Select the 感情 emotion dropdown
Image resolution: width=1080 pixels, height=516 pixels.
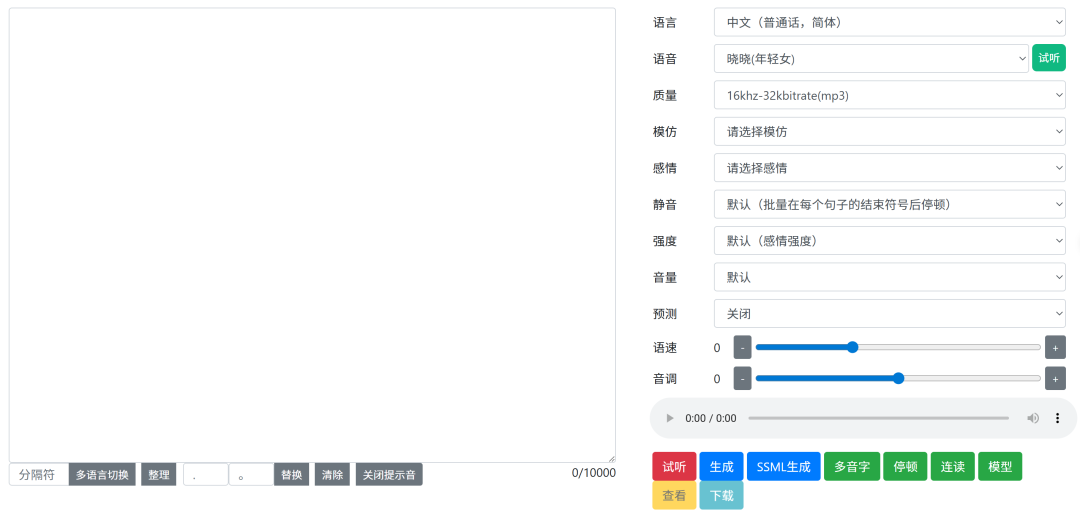[x=889, y=168]
